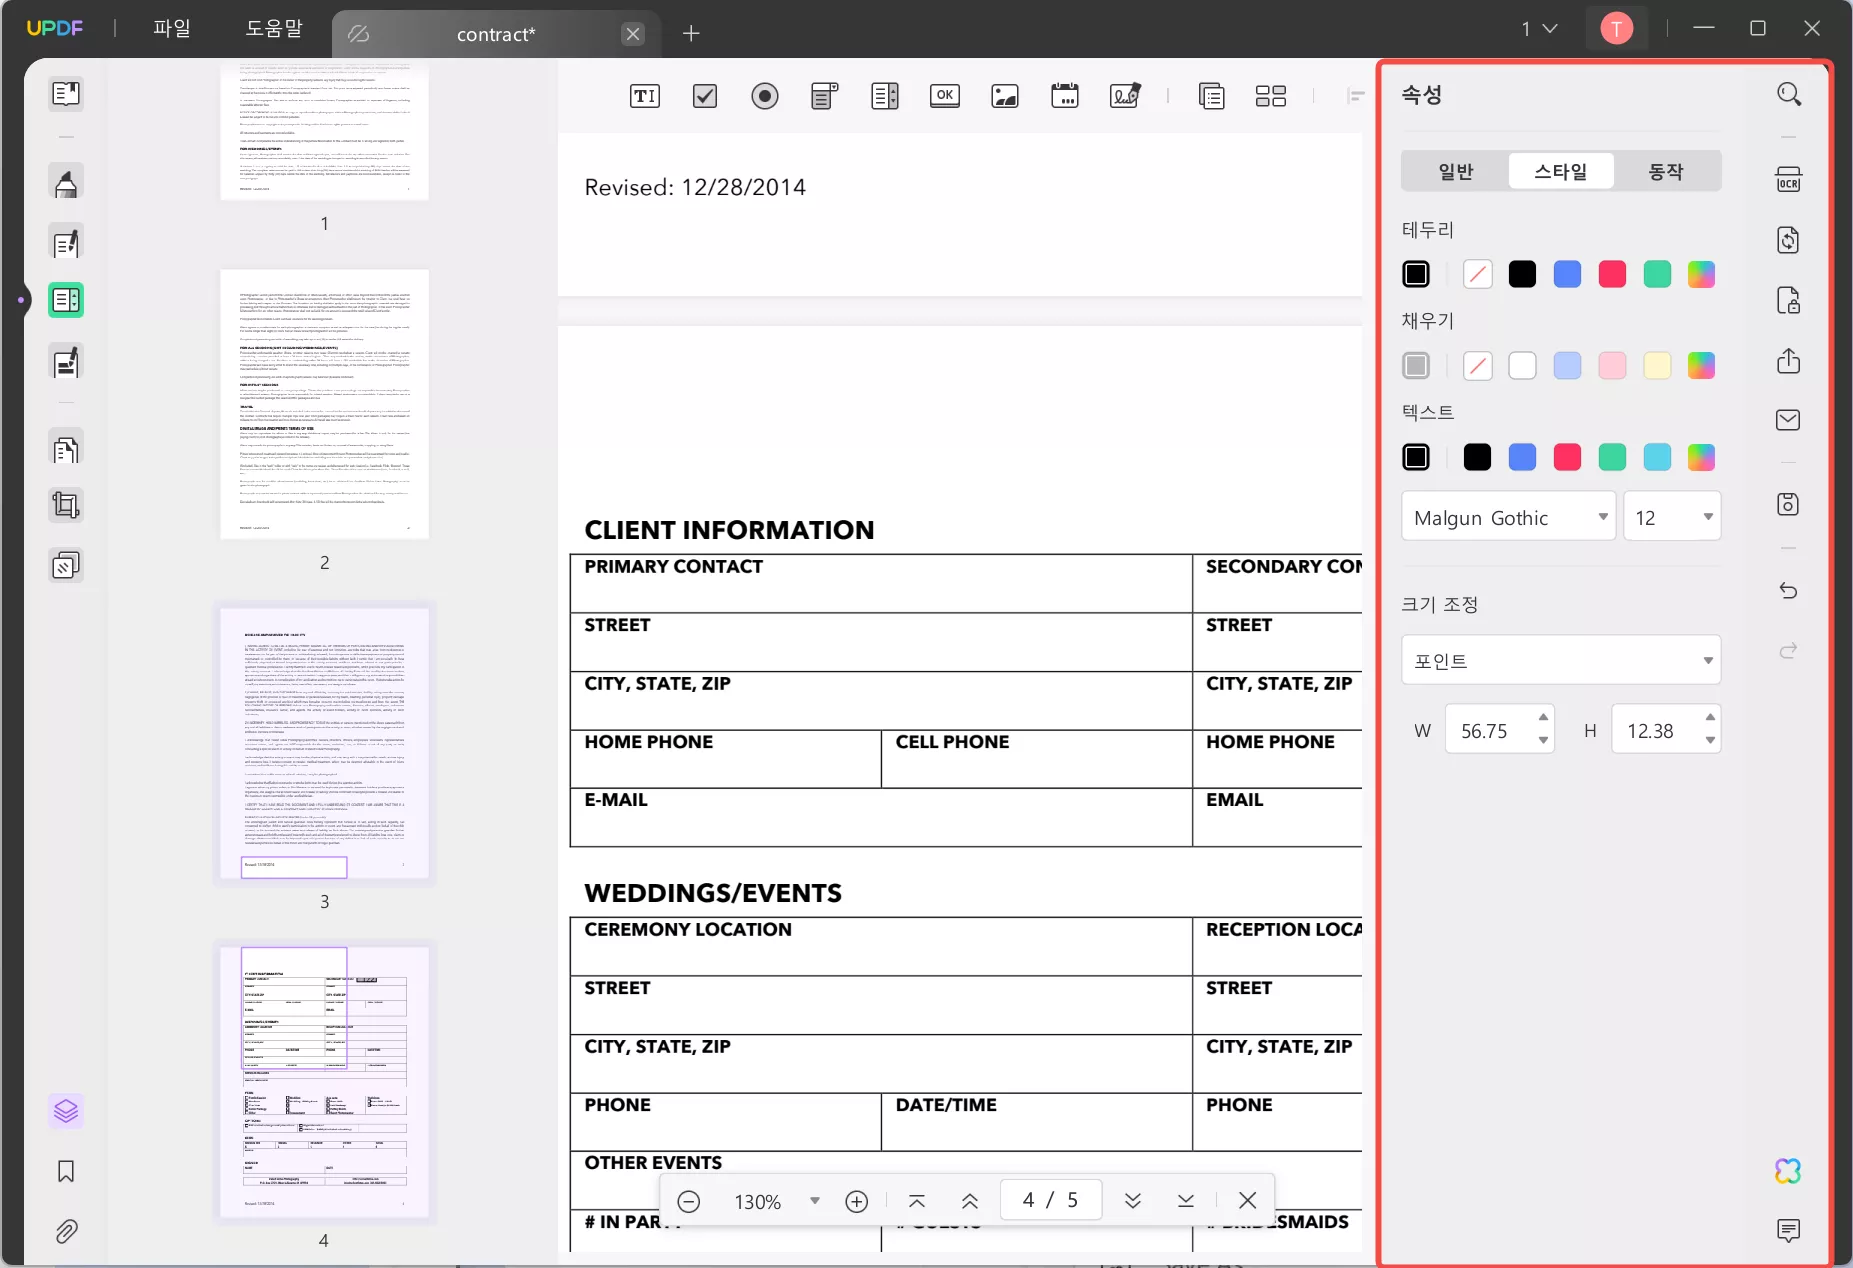Increase the W width value
This screenshot has height=1268, width=1853.
[x=1543, y=718]
